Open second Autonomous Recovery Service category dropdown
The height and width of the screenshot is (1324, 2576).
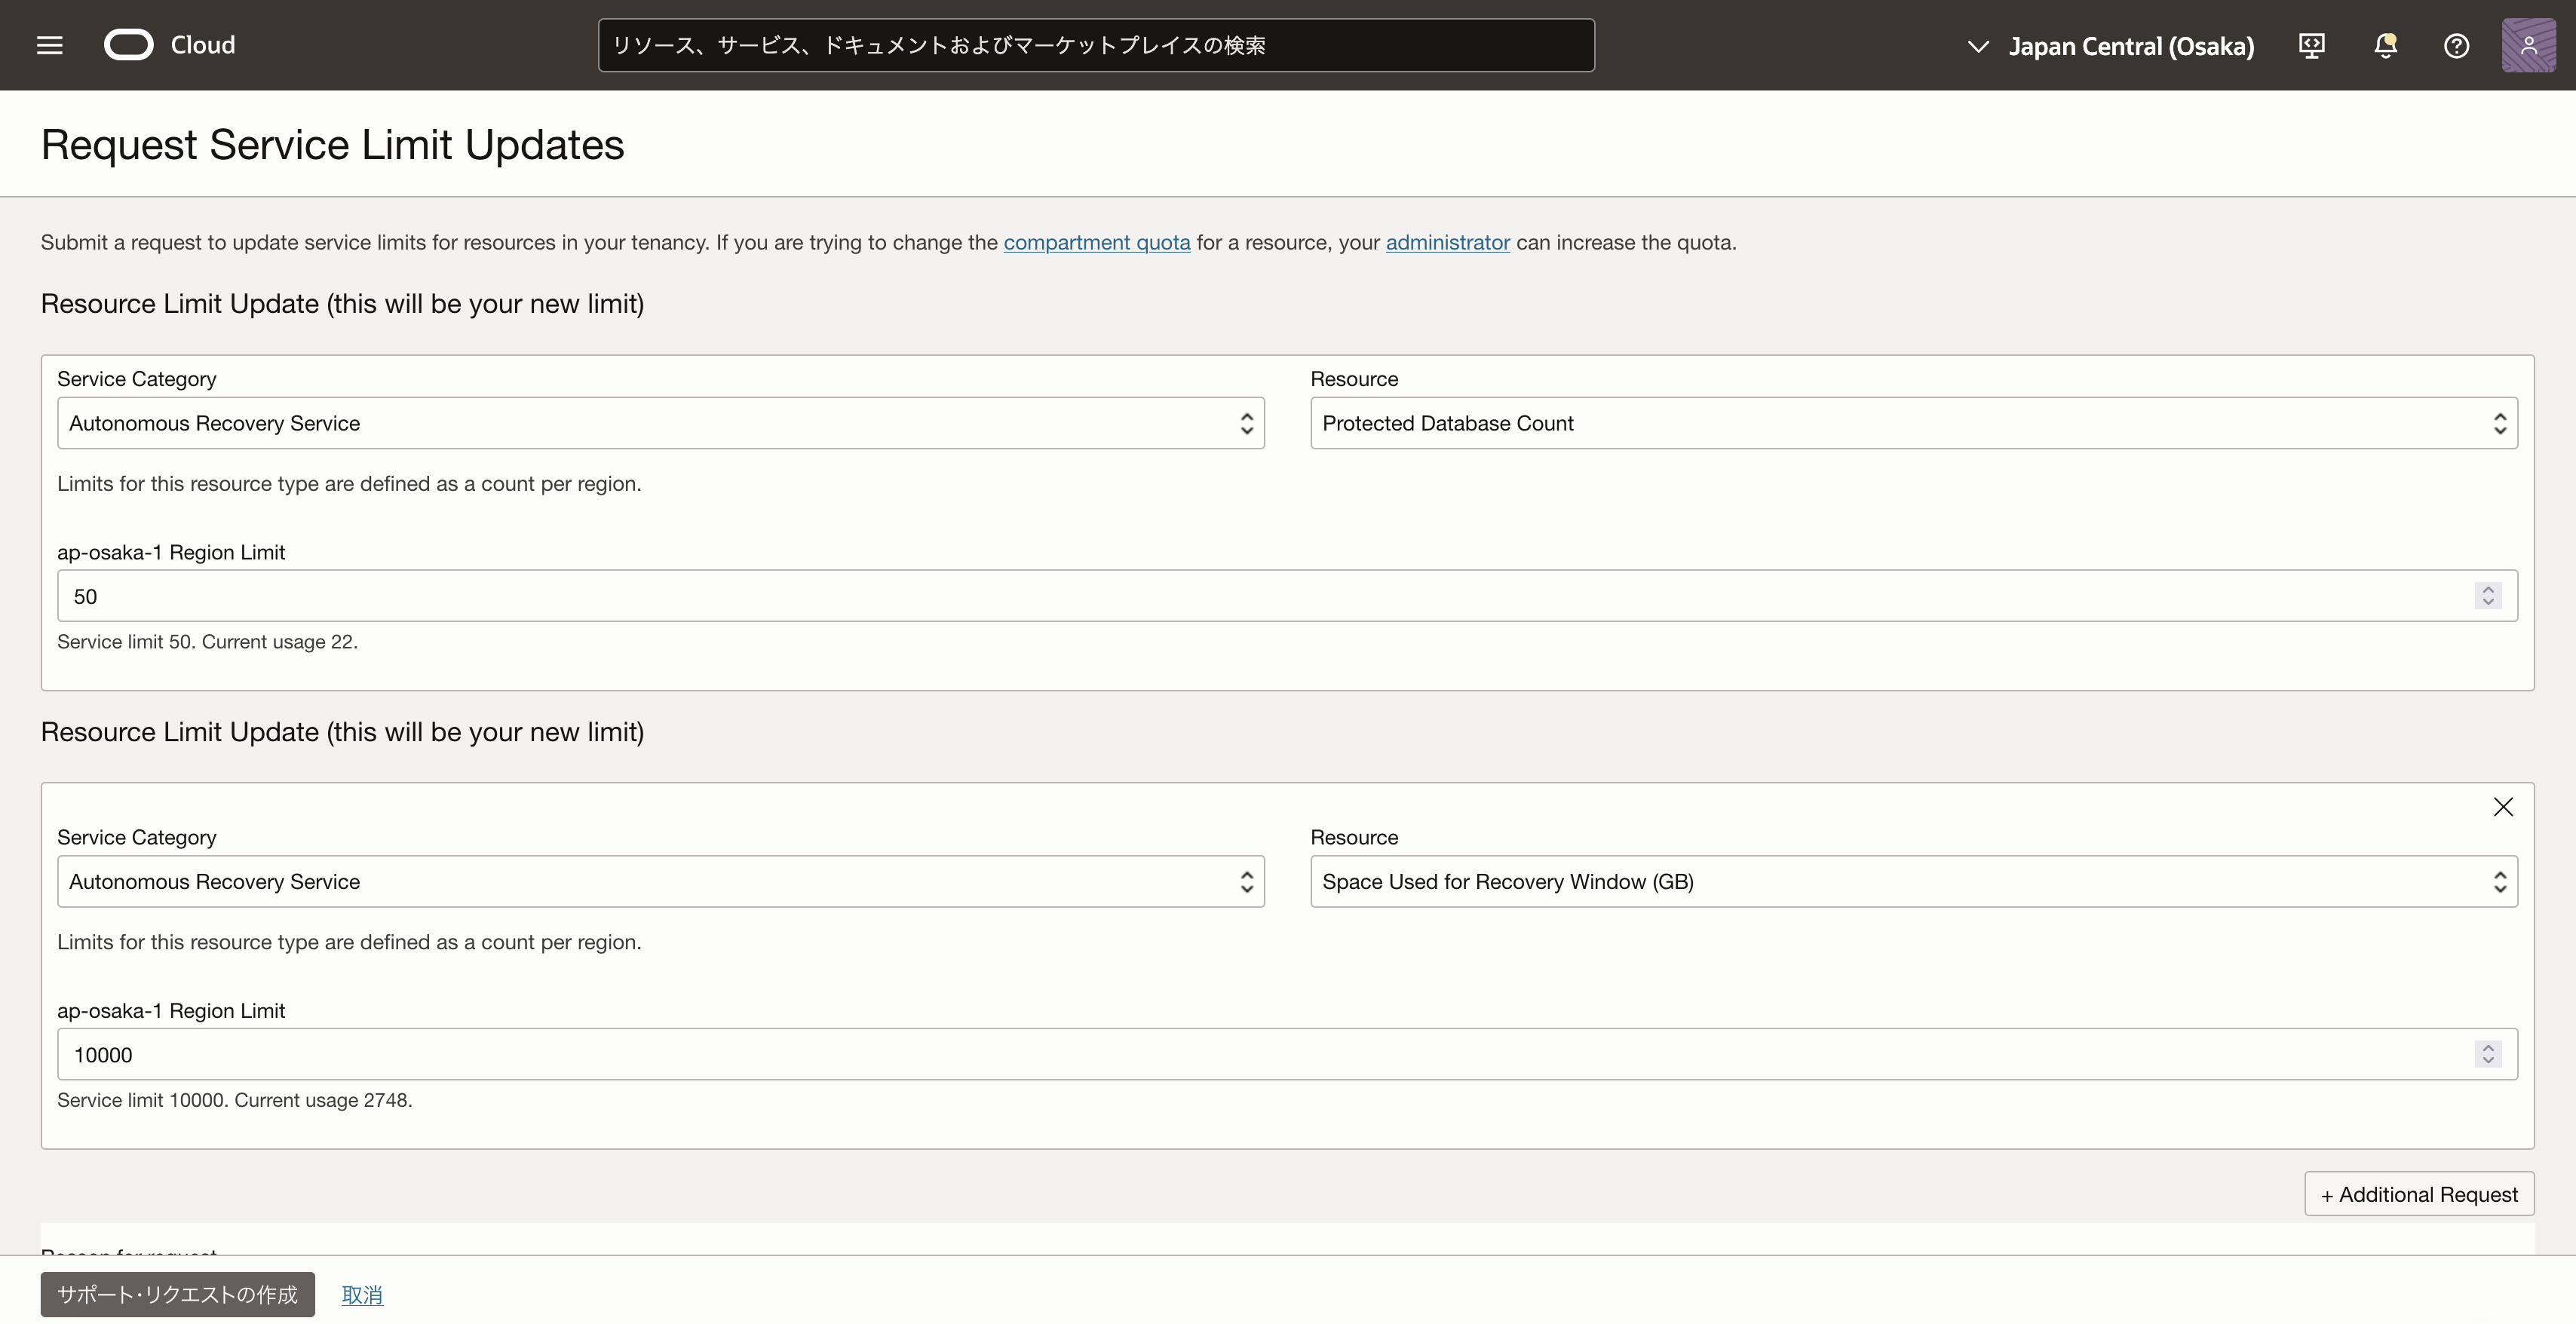(x=660, y=881)
